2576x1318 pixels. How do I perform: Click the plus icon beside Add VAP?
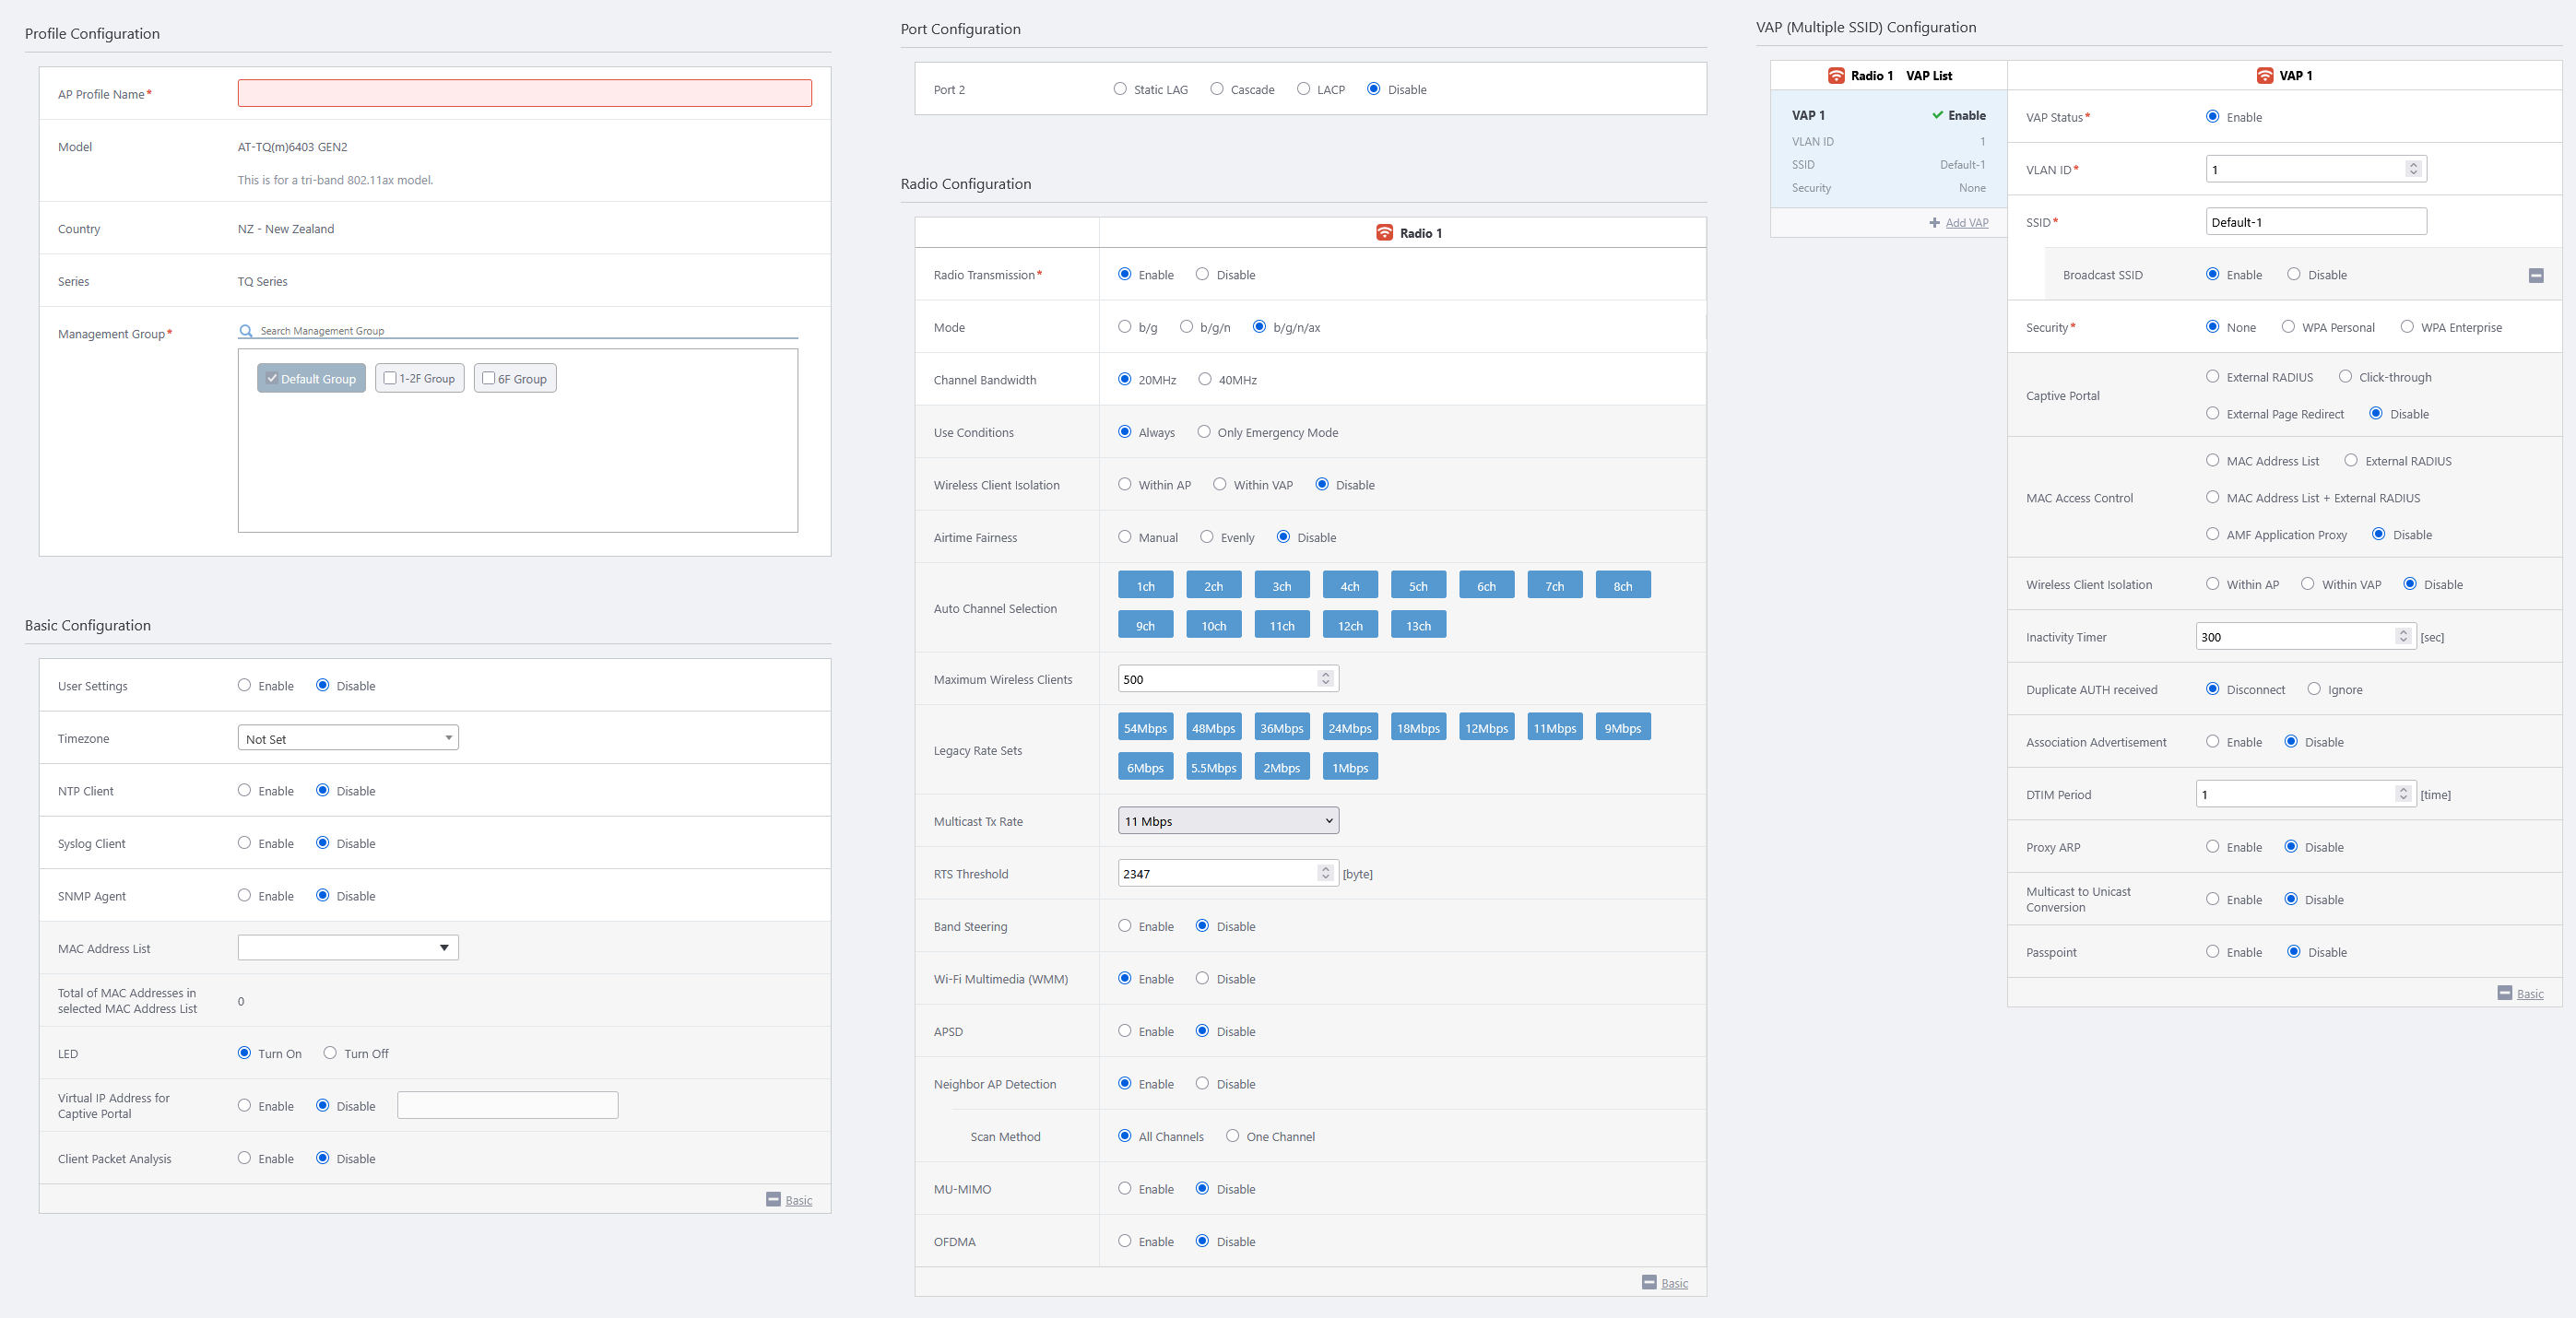[x=1935, y=223]
